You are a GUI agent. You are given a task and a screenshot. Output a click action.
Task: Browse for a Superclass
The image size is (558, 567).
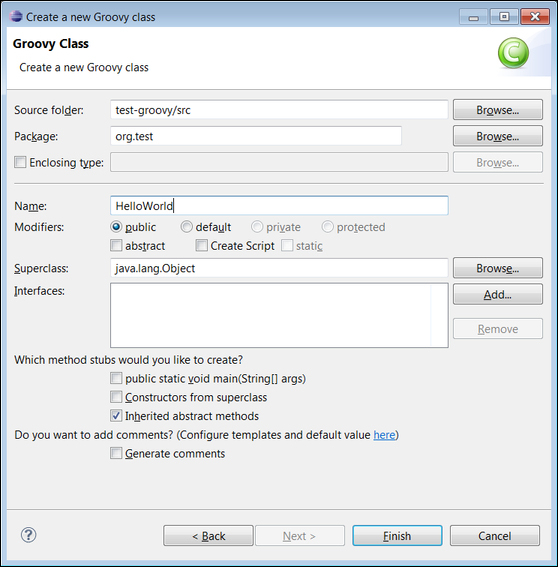pyautogui.click(x=498, y=268)
